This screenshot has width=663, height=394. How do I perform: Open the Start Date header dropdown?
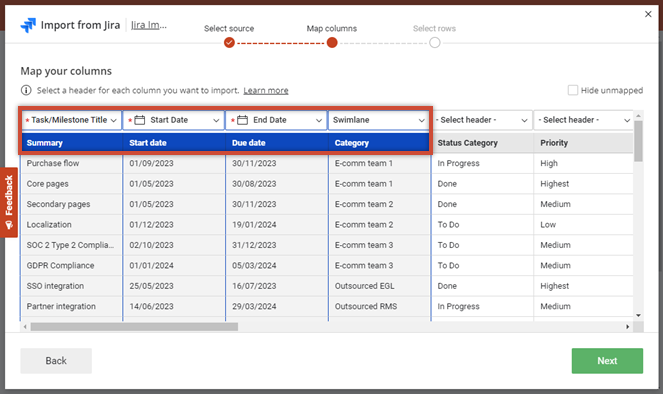click(x=174, y=120)
